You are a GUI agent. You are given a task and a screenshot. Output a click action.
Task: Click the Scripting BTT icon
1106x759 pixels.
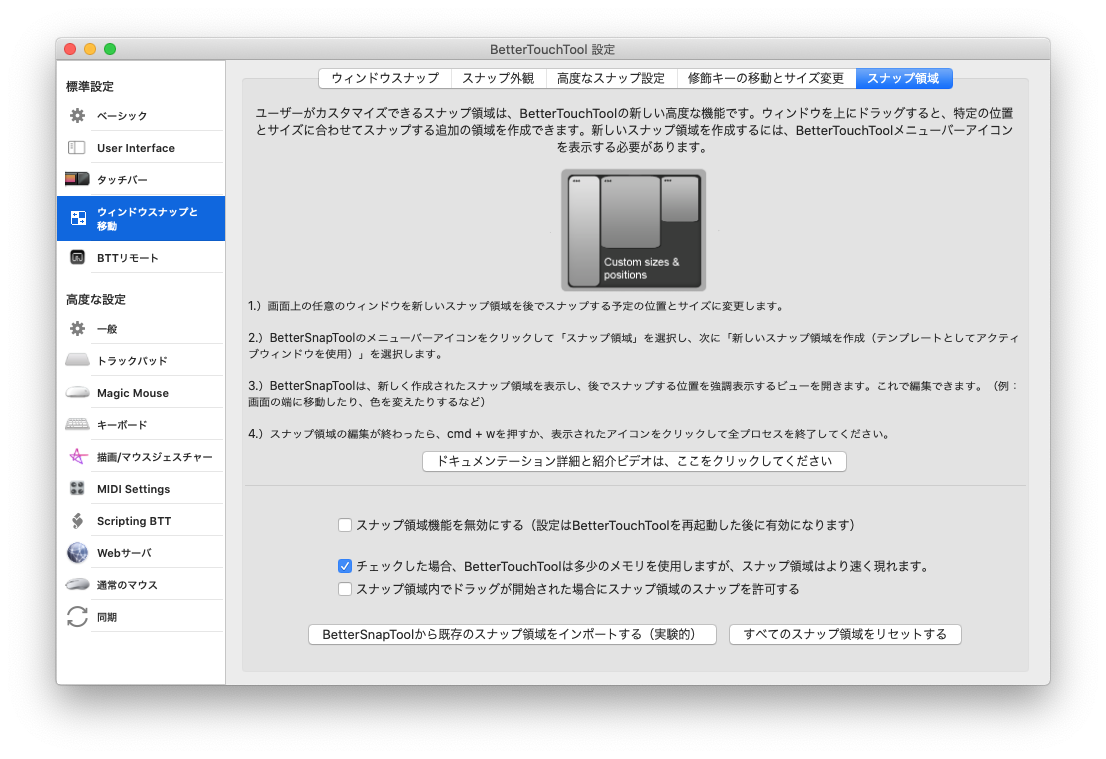[x=78, y=521]
